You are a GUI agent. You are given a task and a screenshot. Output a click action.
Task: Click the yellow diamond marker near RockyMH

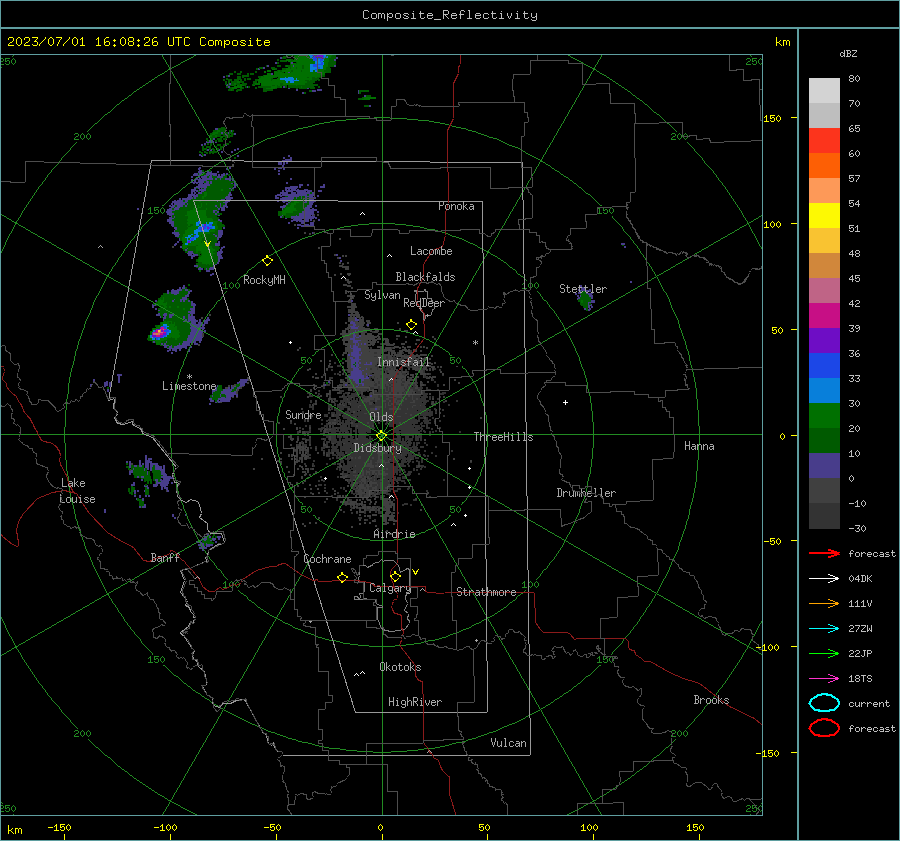pos(267,261)
